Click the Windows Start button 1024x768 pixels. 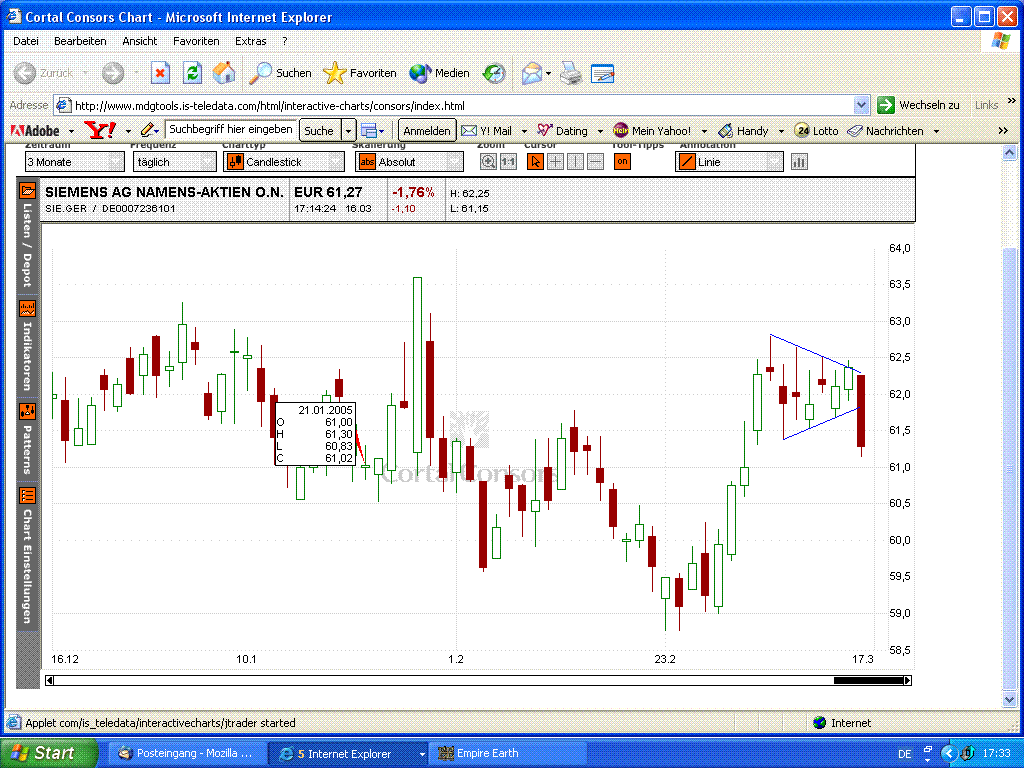49,753
